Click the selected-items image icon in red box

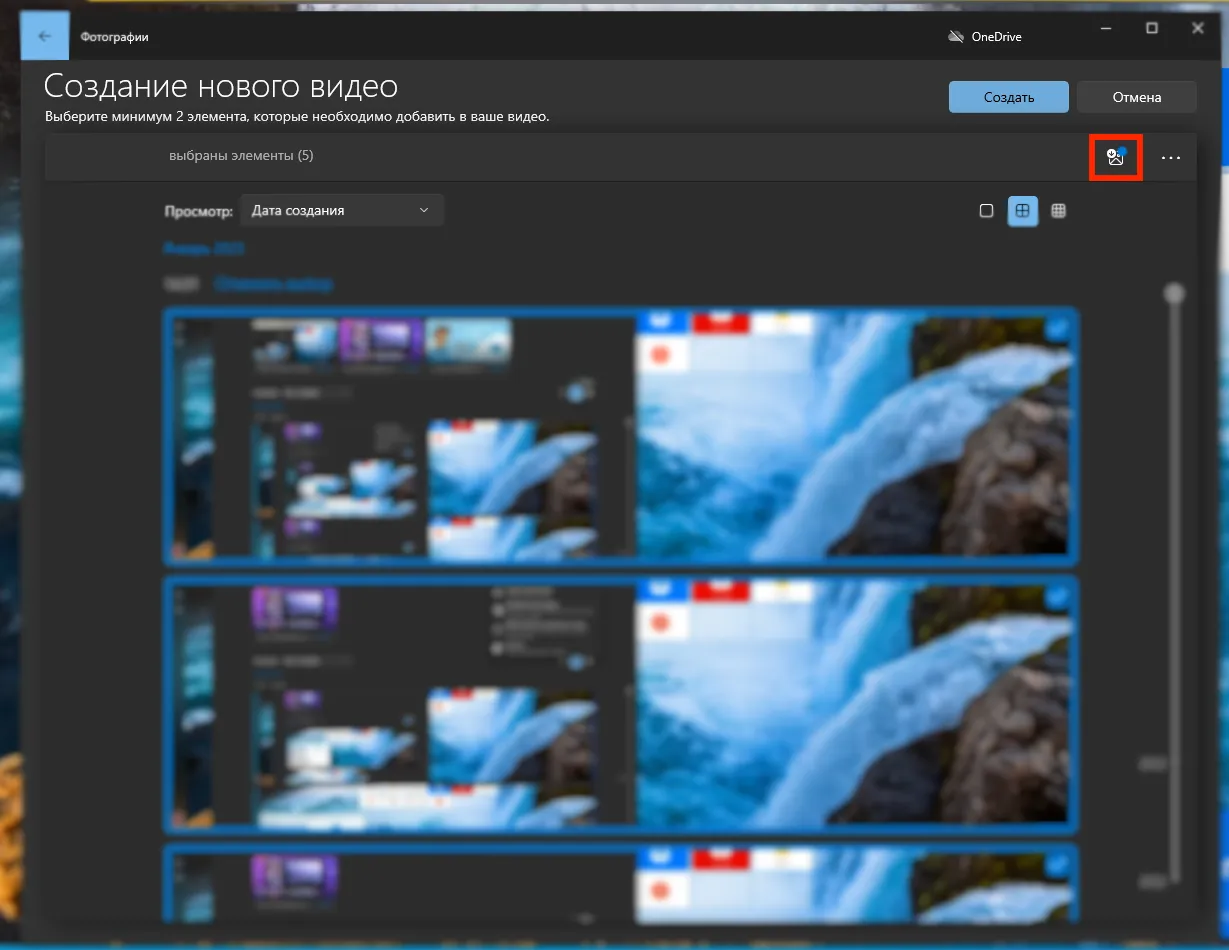coord(1115,157)
